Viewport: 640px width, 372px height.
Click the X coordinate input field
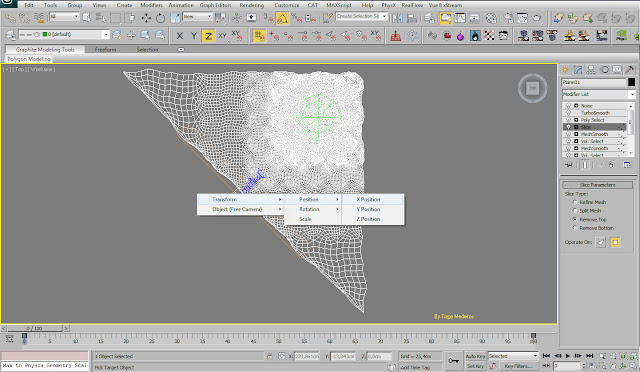[307, 356]
